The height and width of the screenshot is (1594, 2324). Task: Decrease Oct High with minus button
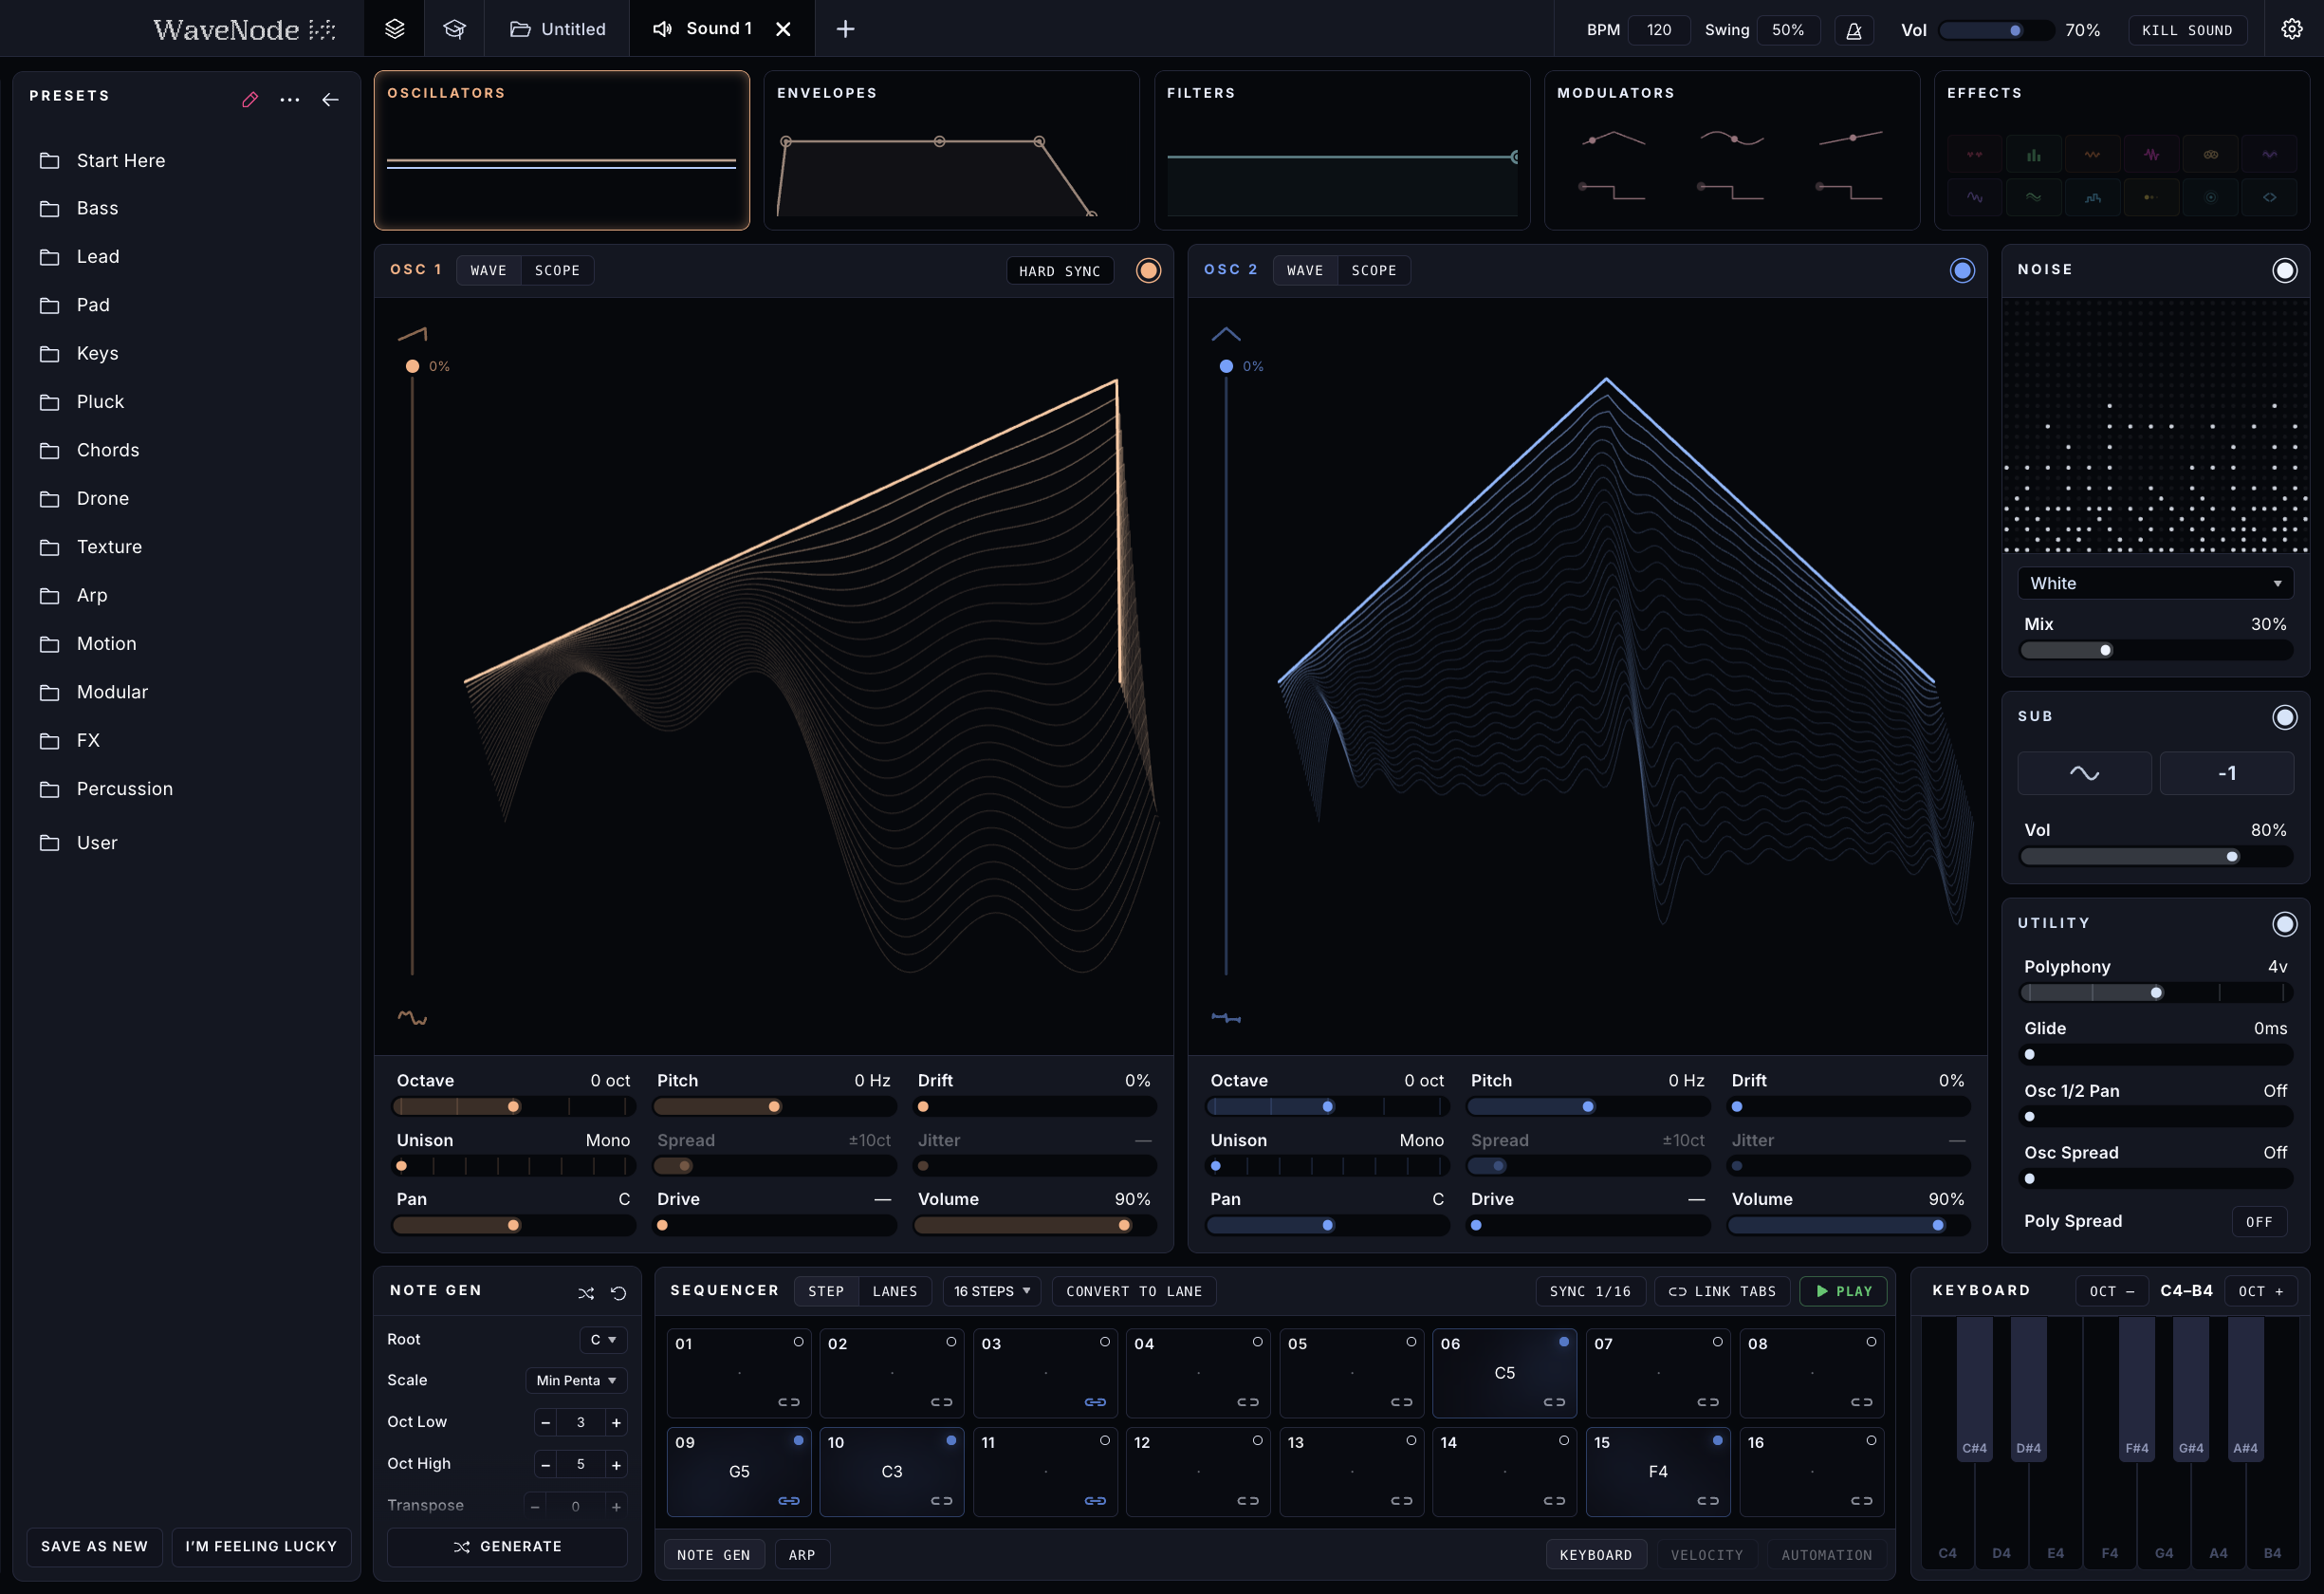click(x=545, y=1464)
